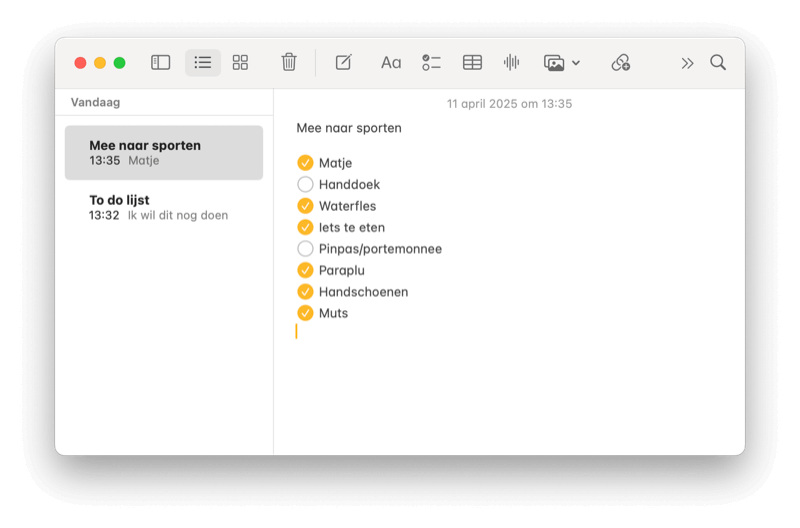The width and height of the screenshot is (800, 528).
Task: Add a link to note
Action: click(x=621, y=63)
